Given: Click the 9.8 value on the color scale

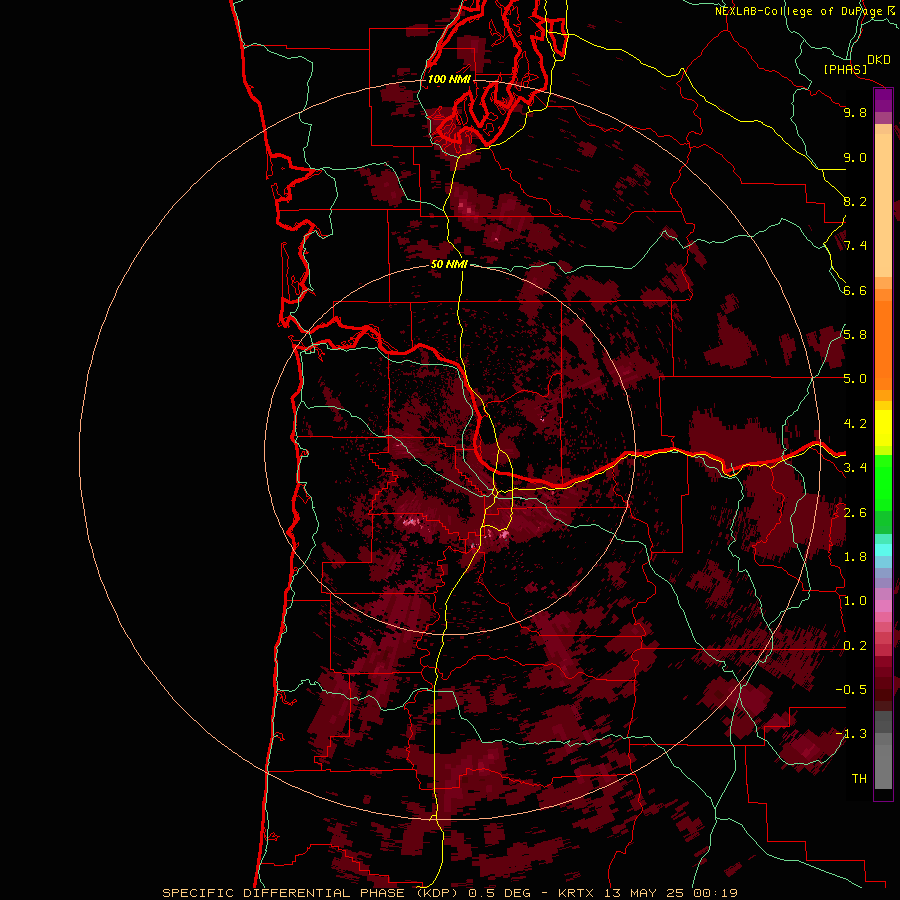Looking at the screenshot, I should coord(855,112).
